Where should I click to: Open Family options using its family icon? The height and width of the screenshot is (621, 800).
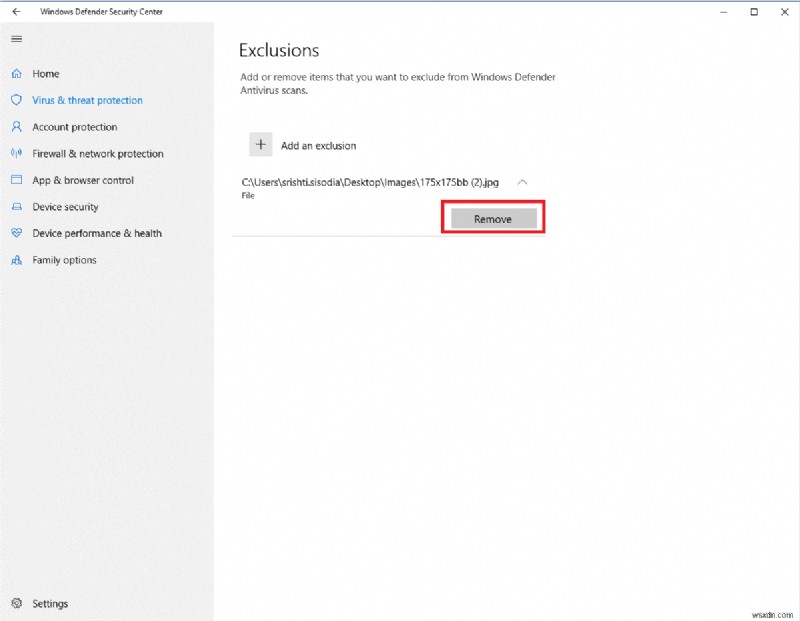tap(16, 260)
